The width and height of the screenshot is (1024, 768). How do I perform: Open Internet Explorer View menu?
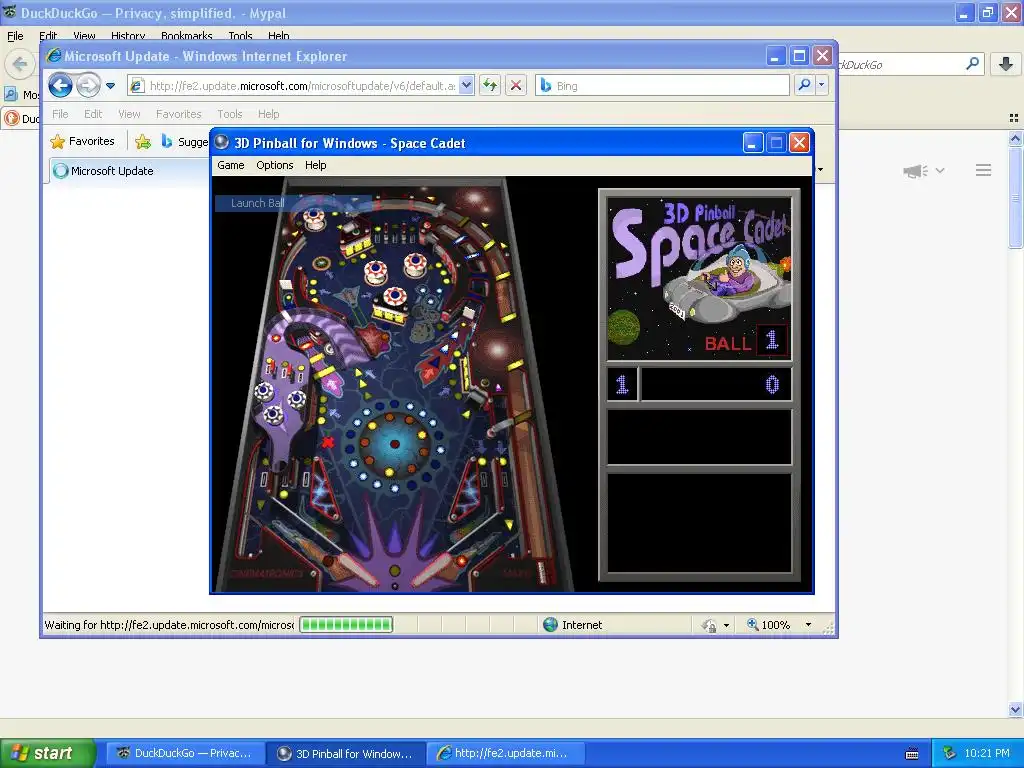point(129,114)
